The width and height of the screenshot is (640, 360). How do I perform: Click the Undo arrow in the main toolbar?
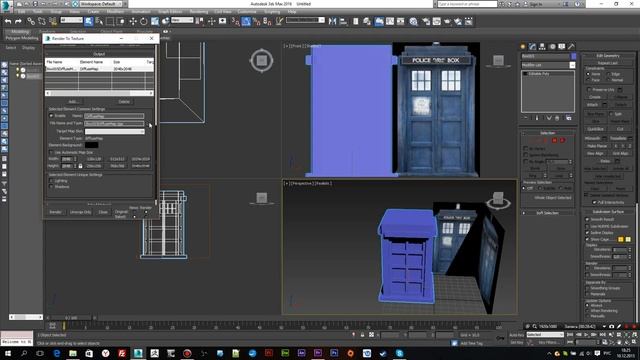pos(8,21)
